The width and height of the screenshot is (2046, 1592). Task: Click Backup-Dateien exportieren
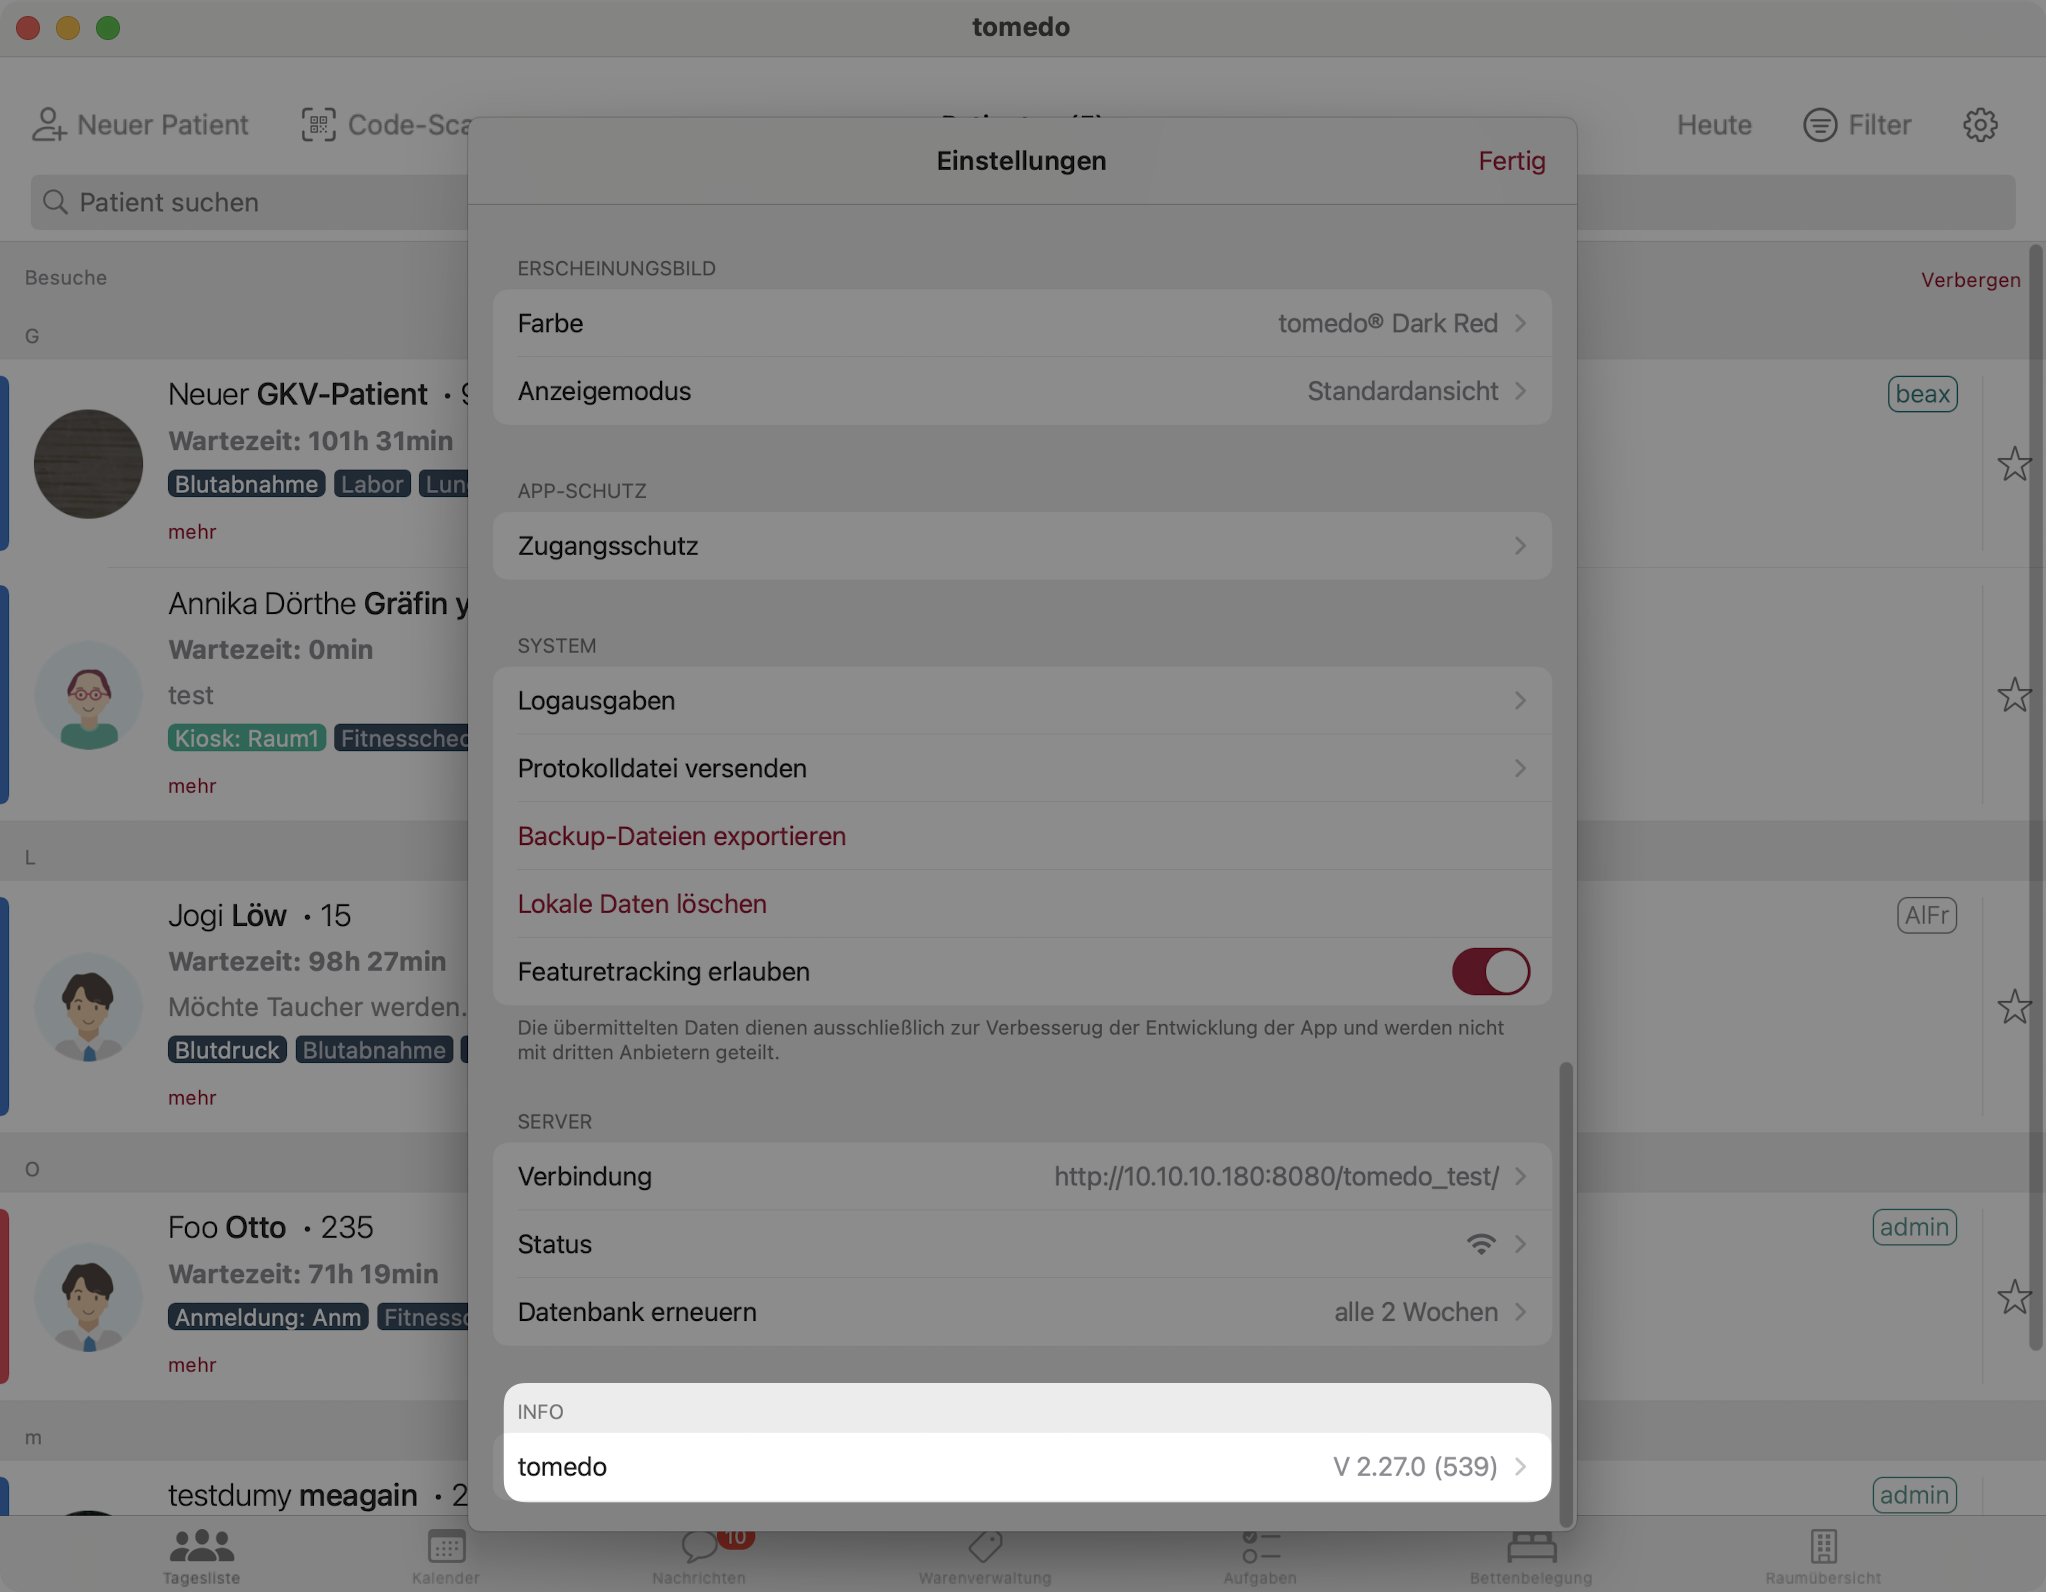(x=682, y=836)
